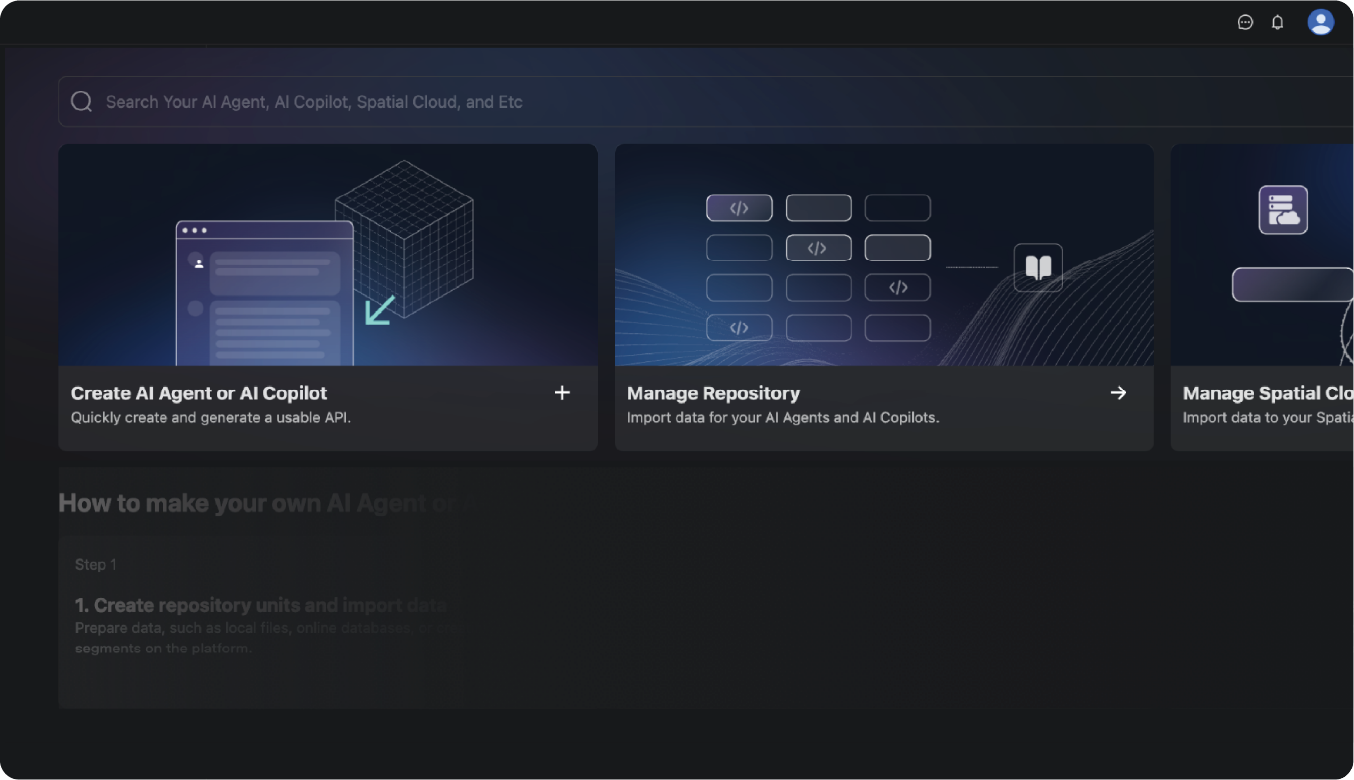This screenshot has height=780, width=1354.
Task: Open the chat messages icon
Action: pos(1245,22)
